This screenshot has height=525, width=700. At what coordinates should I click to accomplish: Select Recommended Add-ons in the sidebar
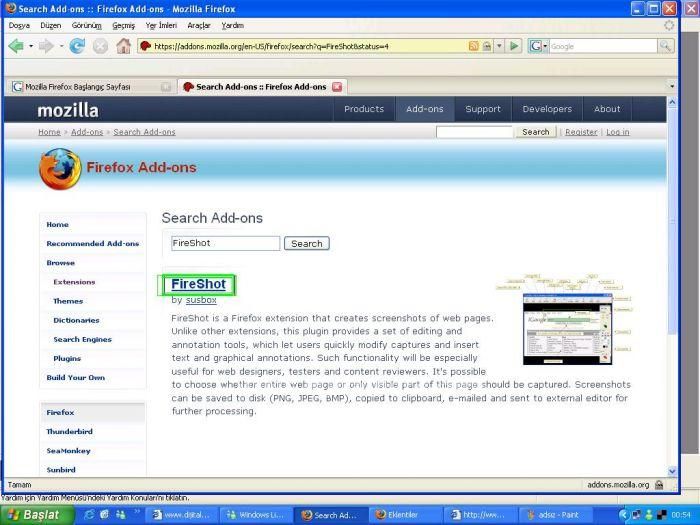(x=92, y=244)
